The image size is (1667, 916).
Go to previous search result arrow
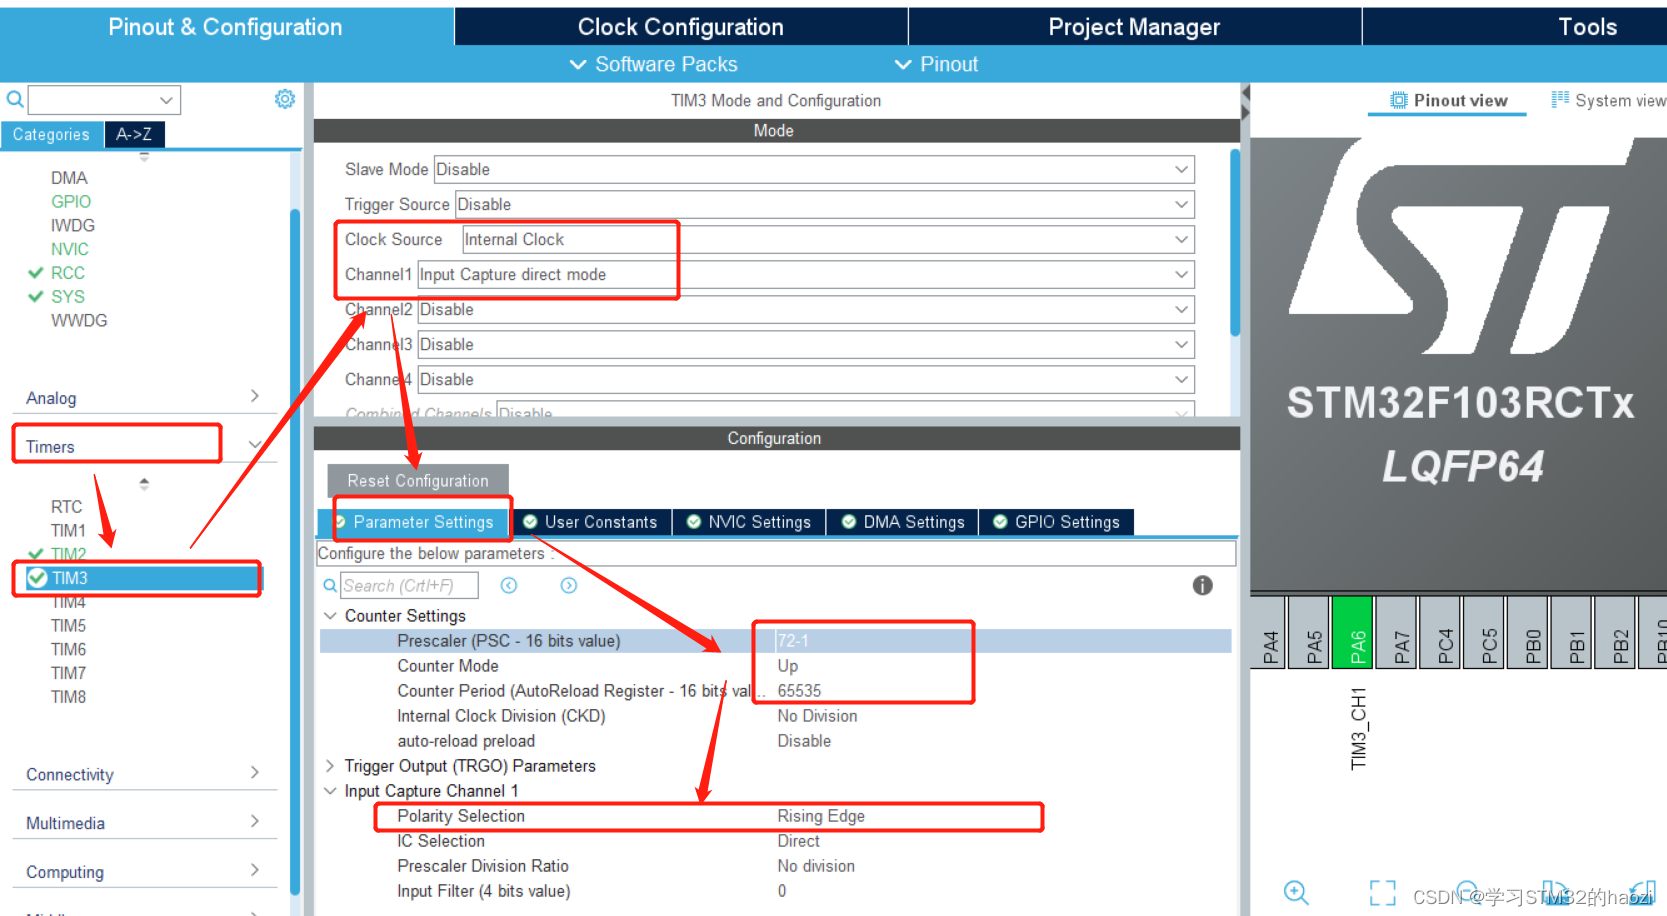[x=509, y=586]
